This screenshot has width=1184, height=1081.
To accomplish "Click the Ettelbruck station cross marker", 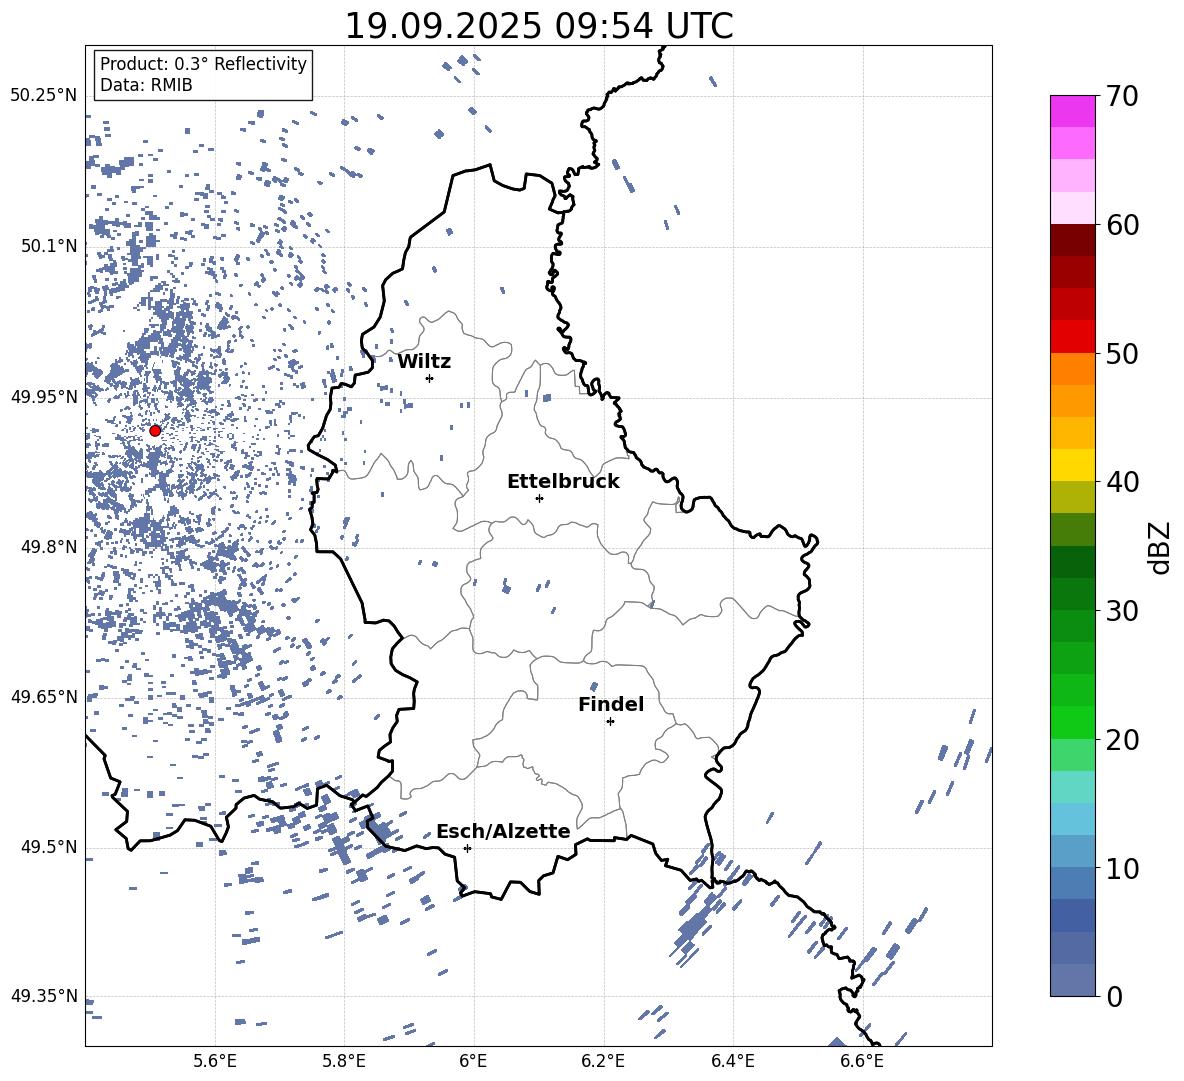I will click(539, 498).
